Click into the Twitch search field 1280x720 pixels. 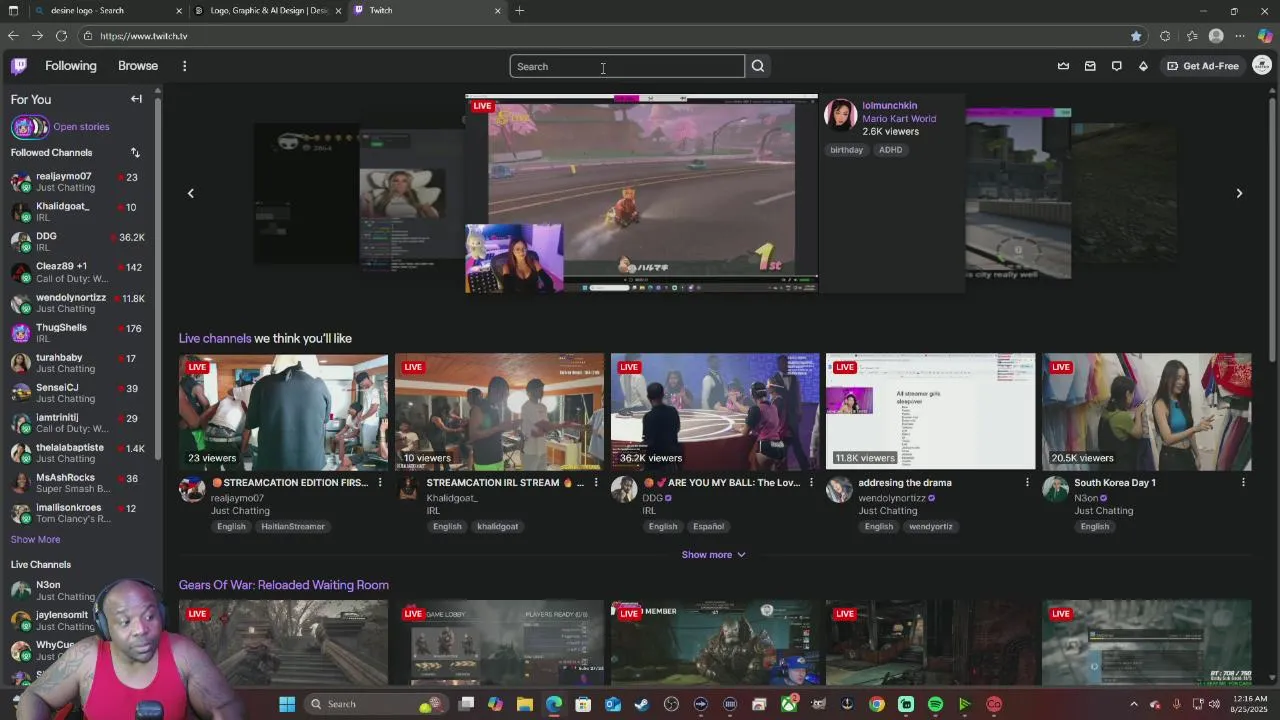pyautogui.click(x=627, y=66)
